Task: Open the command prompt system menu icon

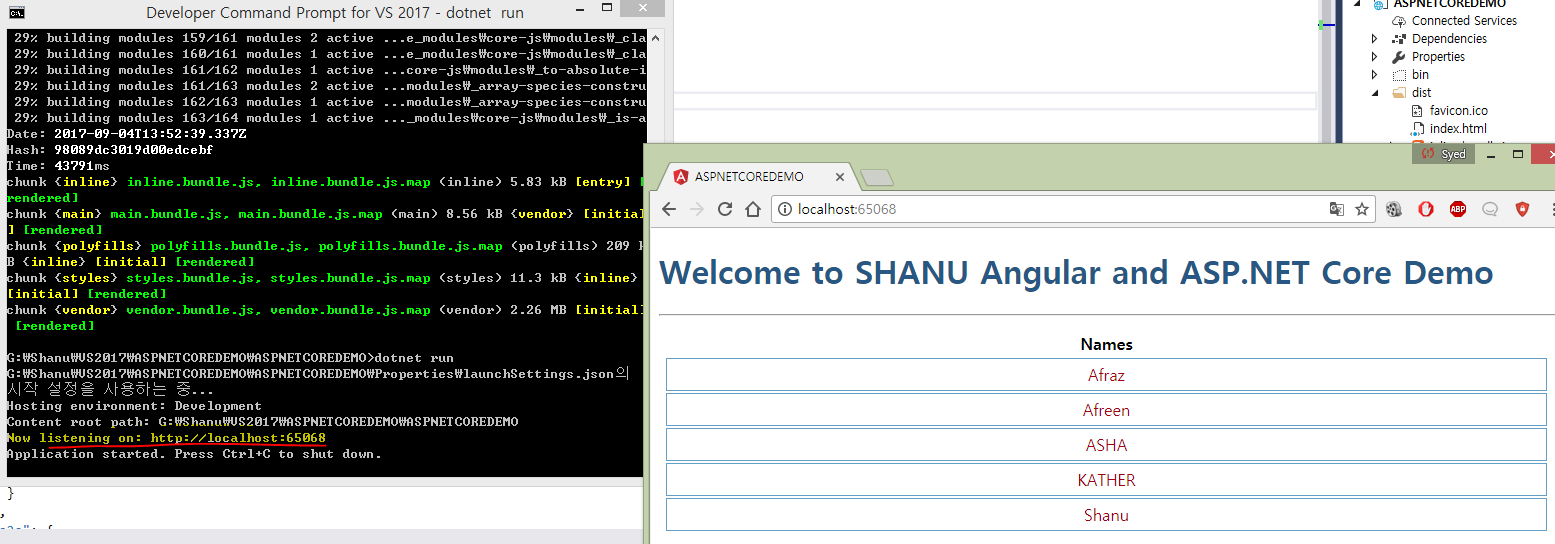Action: click(x=18, y=13)
